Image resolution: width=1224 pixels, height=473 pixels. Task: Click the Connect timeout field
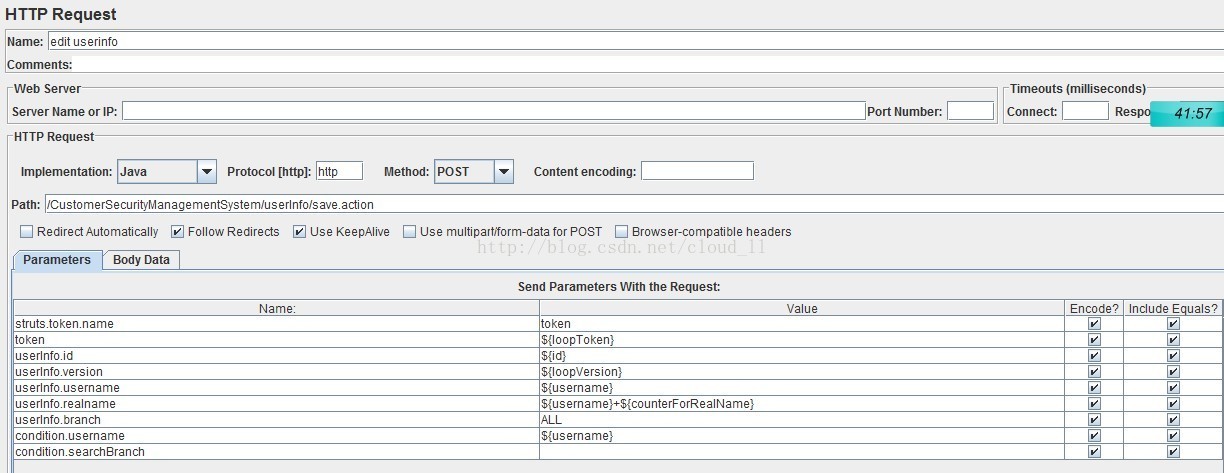1085,111
